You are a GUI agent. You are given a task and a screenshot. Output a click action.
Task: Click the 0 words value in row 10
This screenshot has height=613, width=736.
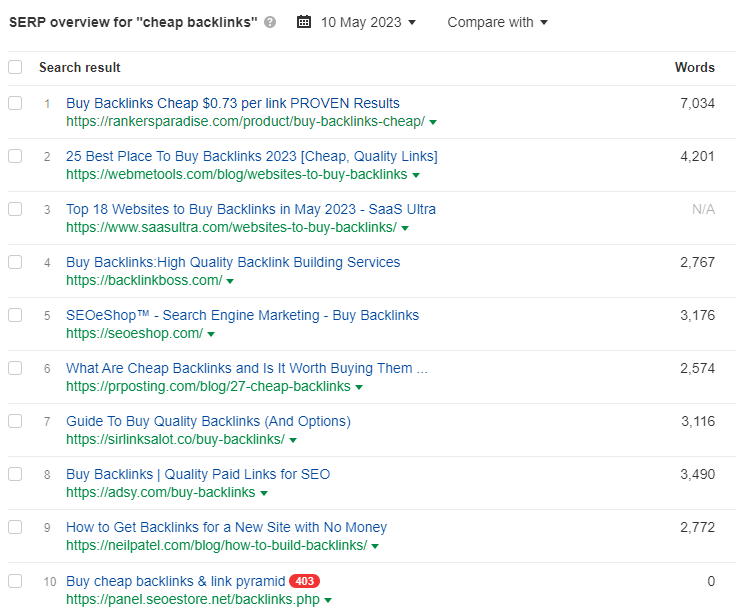click(x=711, y=581)
